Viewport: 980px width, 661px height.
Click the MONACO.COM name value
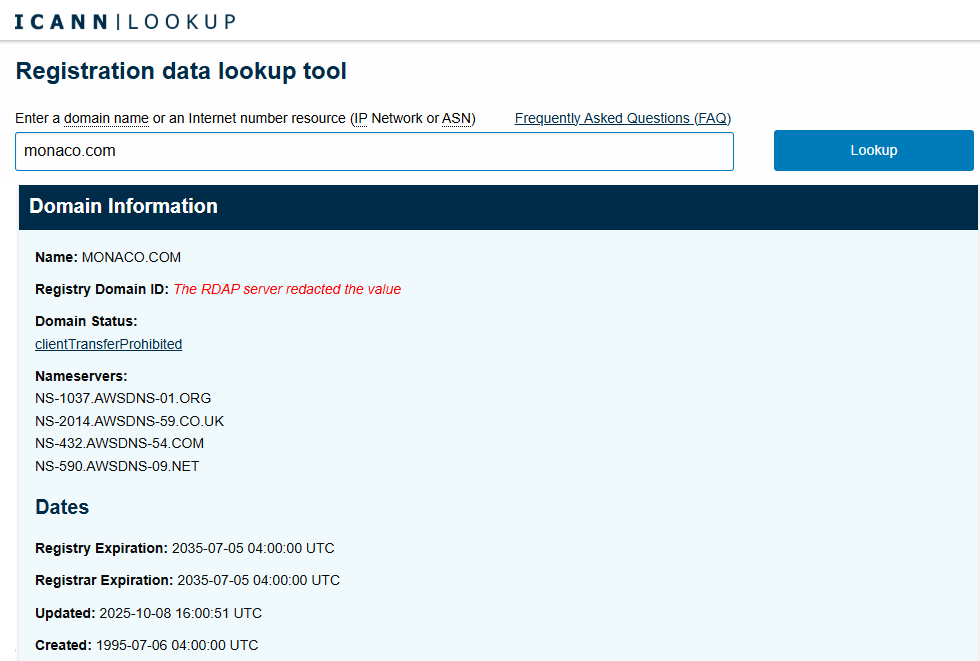(131, 257)
